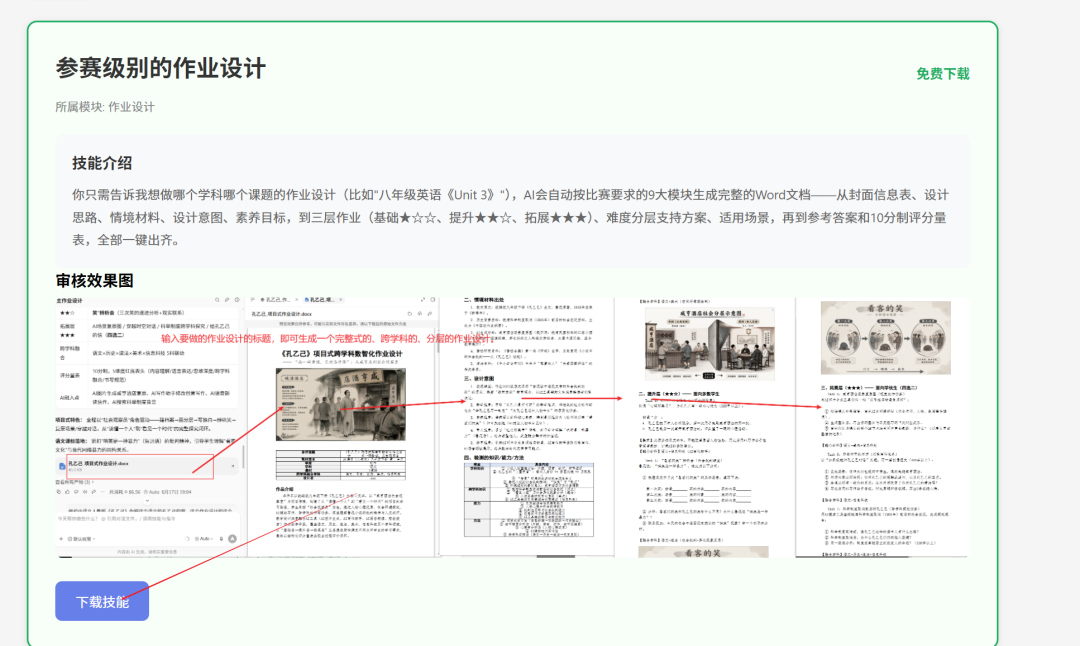The height and width of the screenshot is (646, 1080).
Task: Click the 下载技能 button
Action: coord(102,601)
